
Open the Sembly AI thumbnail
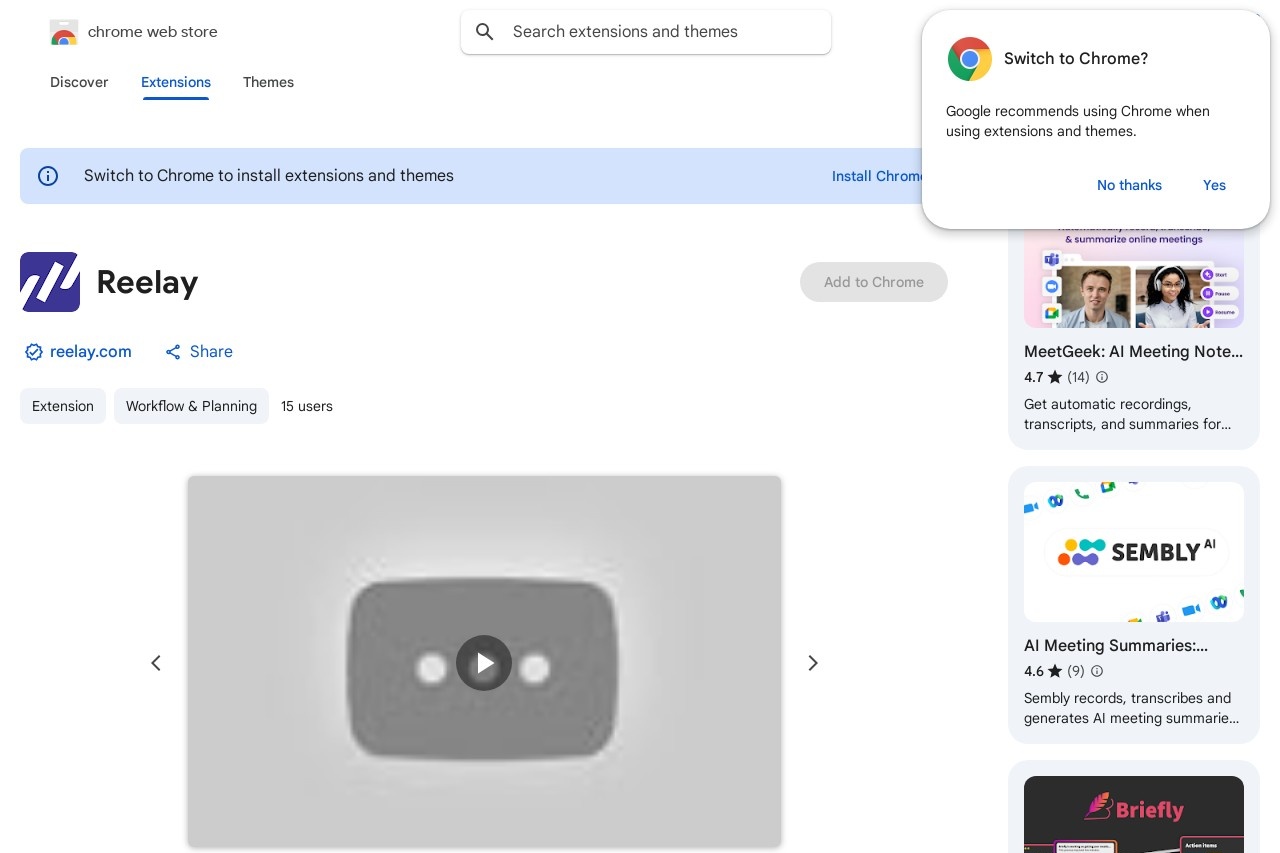tap(1134, 552)
